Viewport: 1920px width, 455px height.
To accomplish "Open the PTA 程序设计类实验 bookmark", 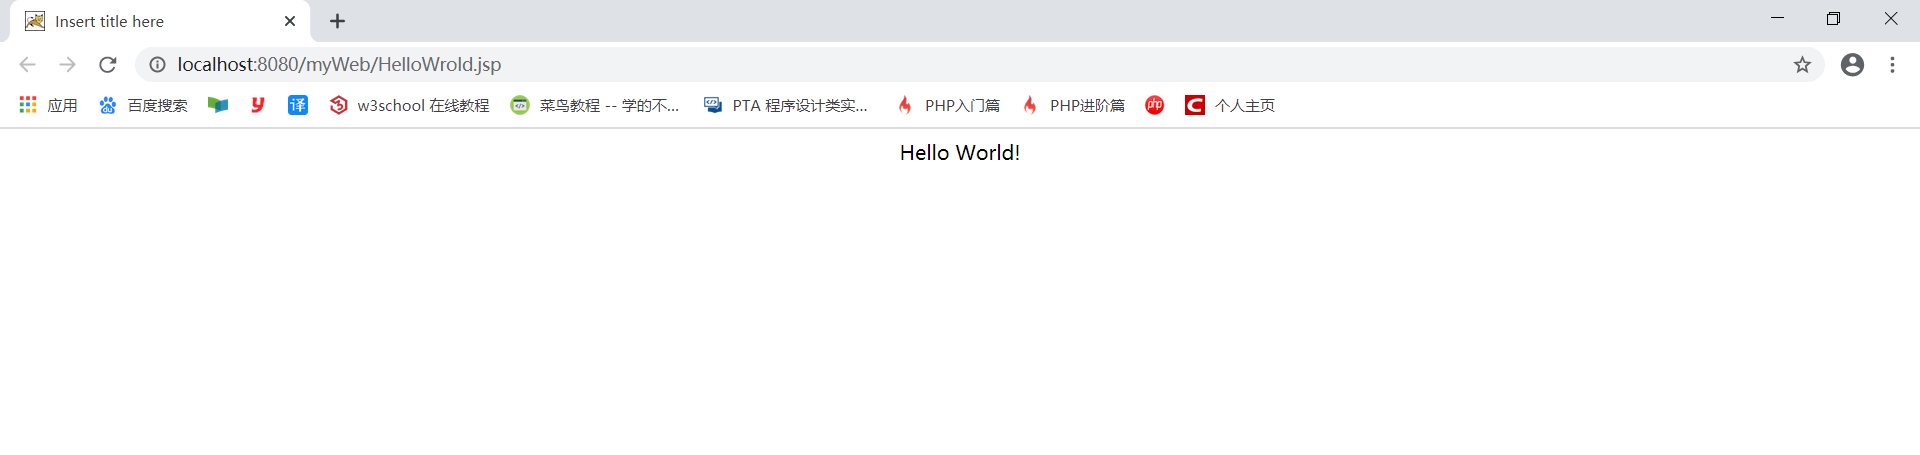I will click(x=786, y=105).
